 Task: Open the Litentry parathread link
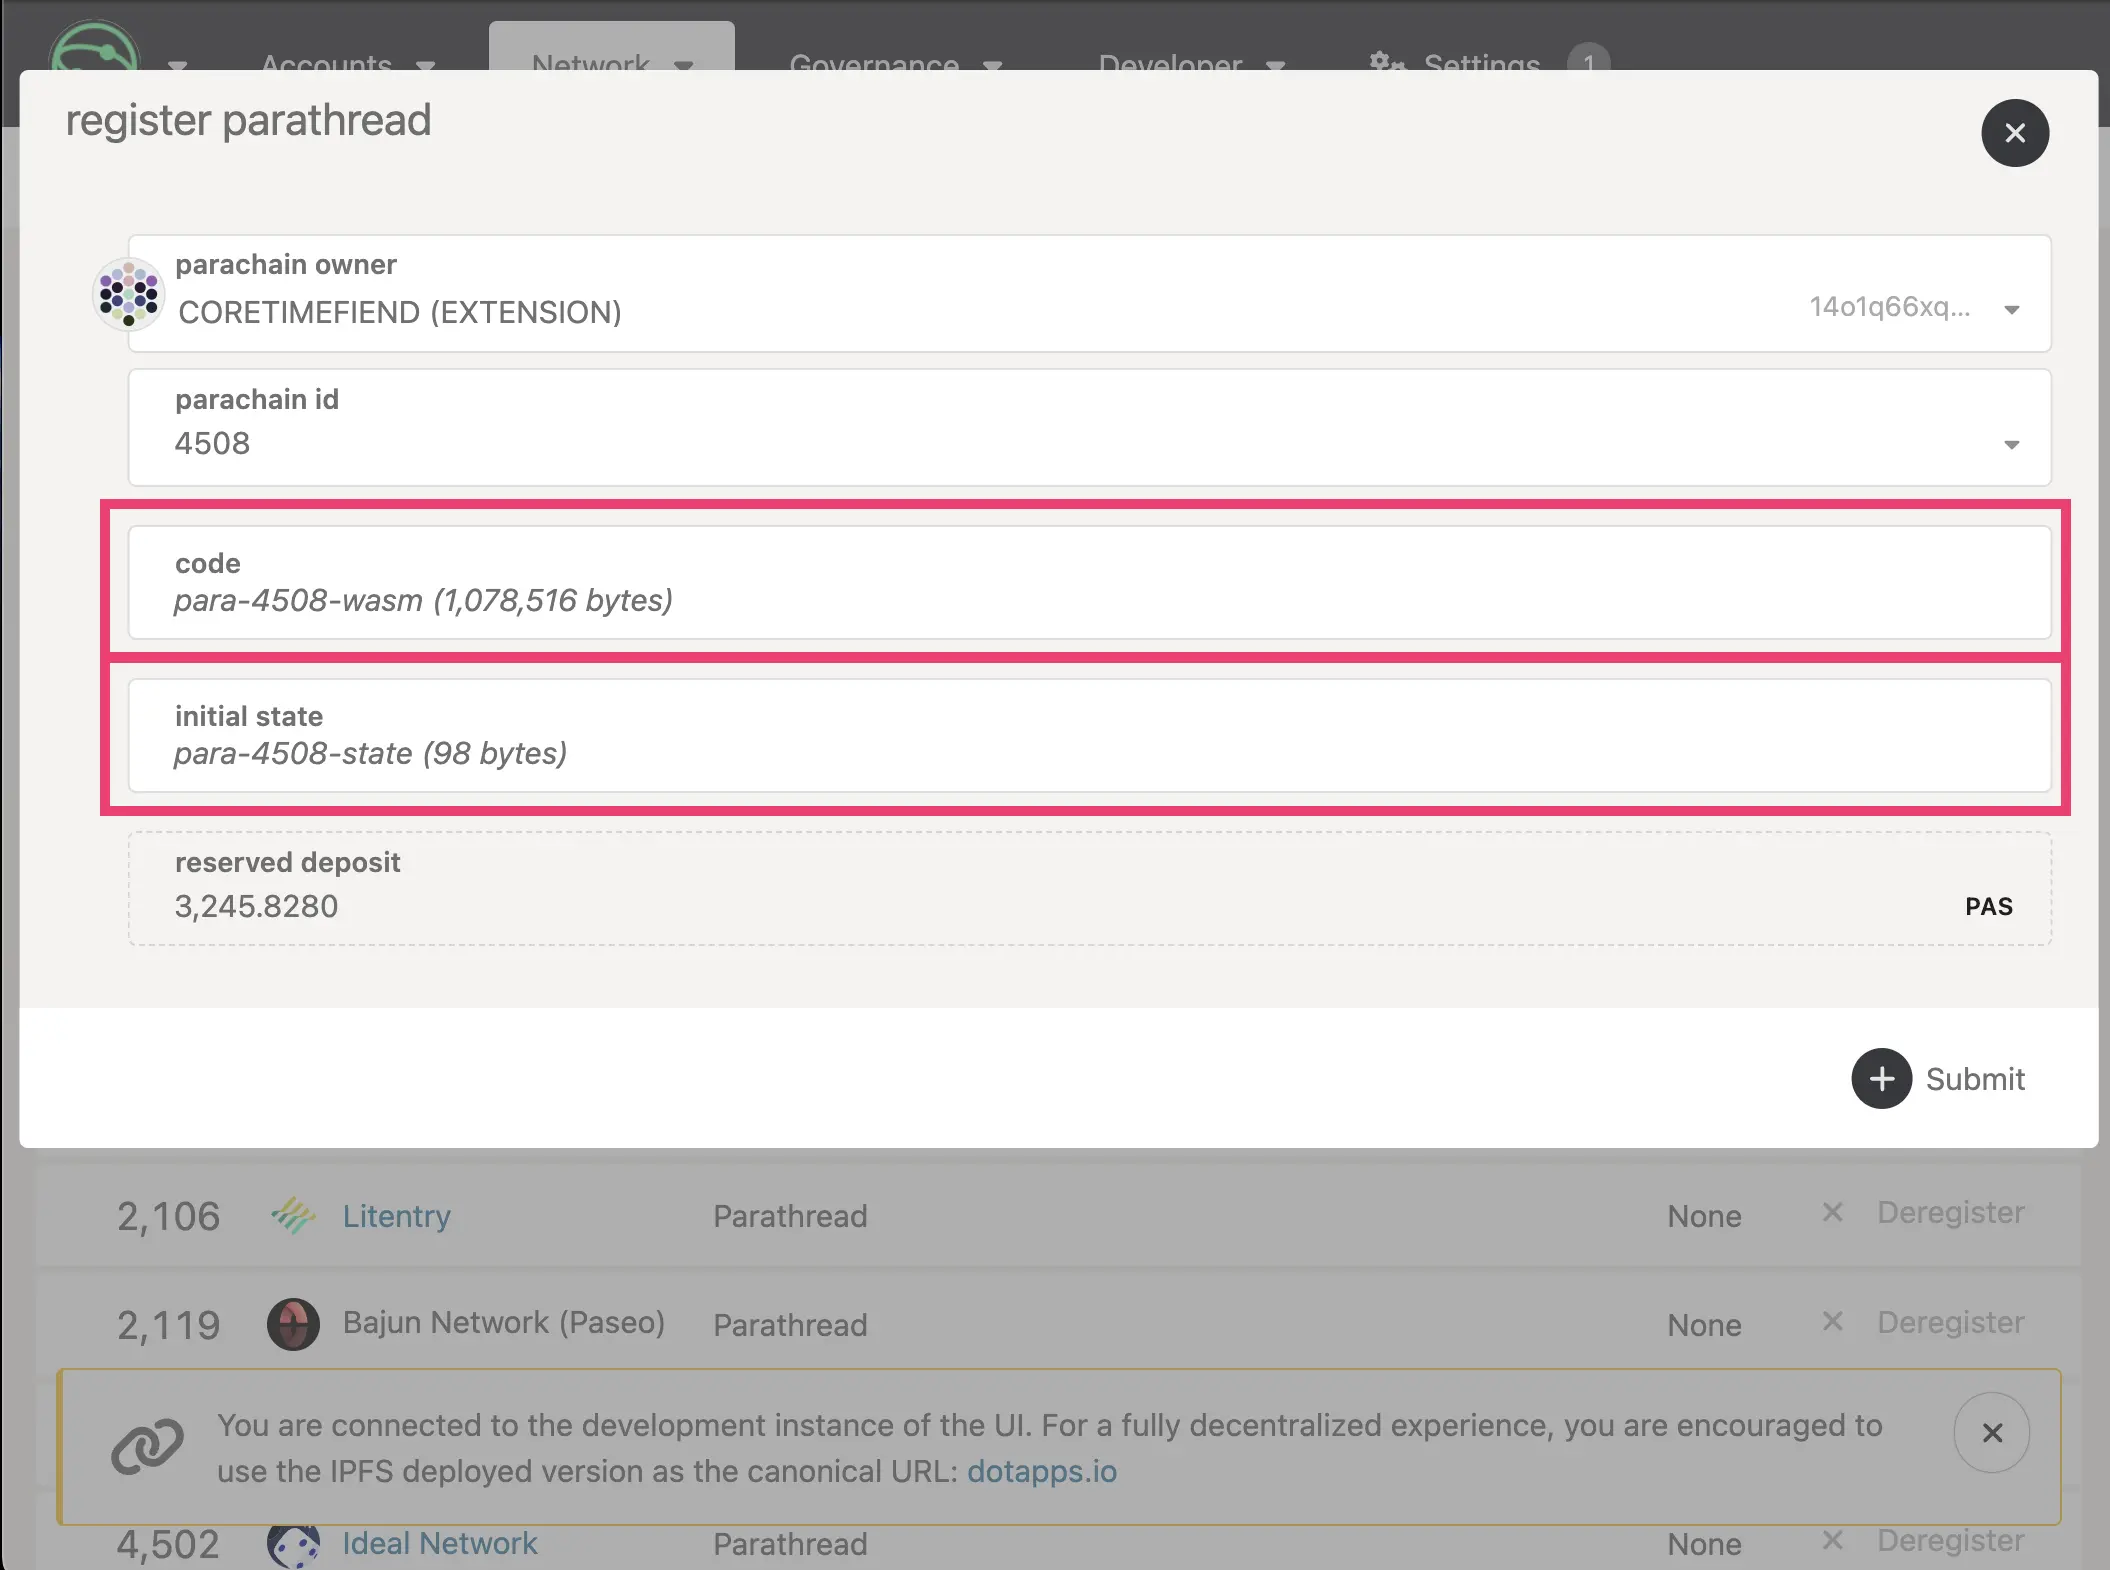(x=396, y=1216)
